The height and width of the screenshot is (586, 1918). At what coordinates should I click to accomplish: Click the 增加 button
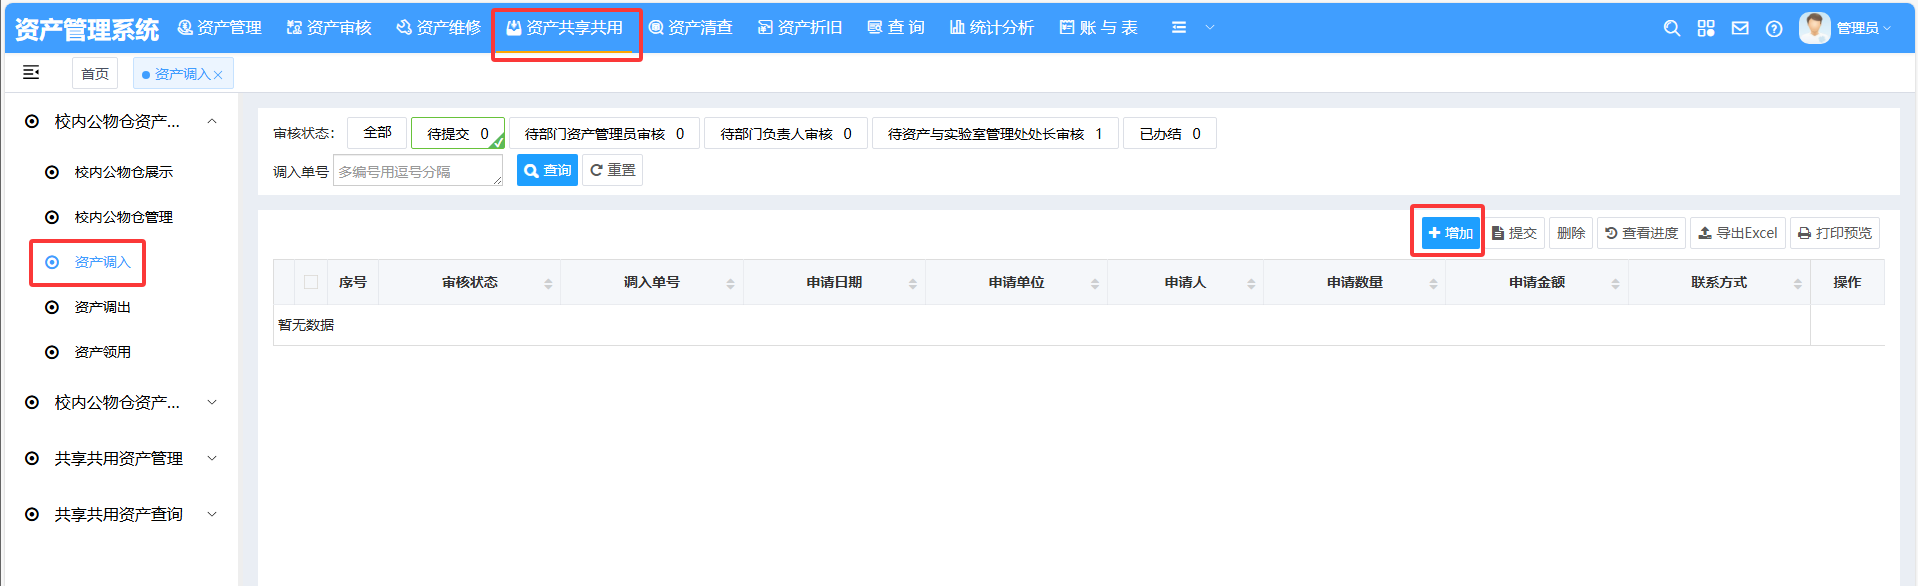1450,233
